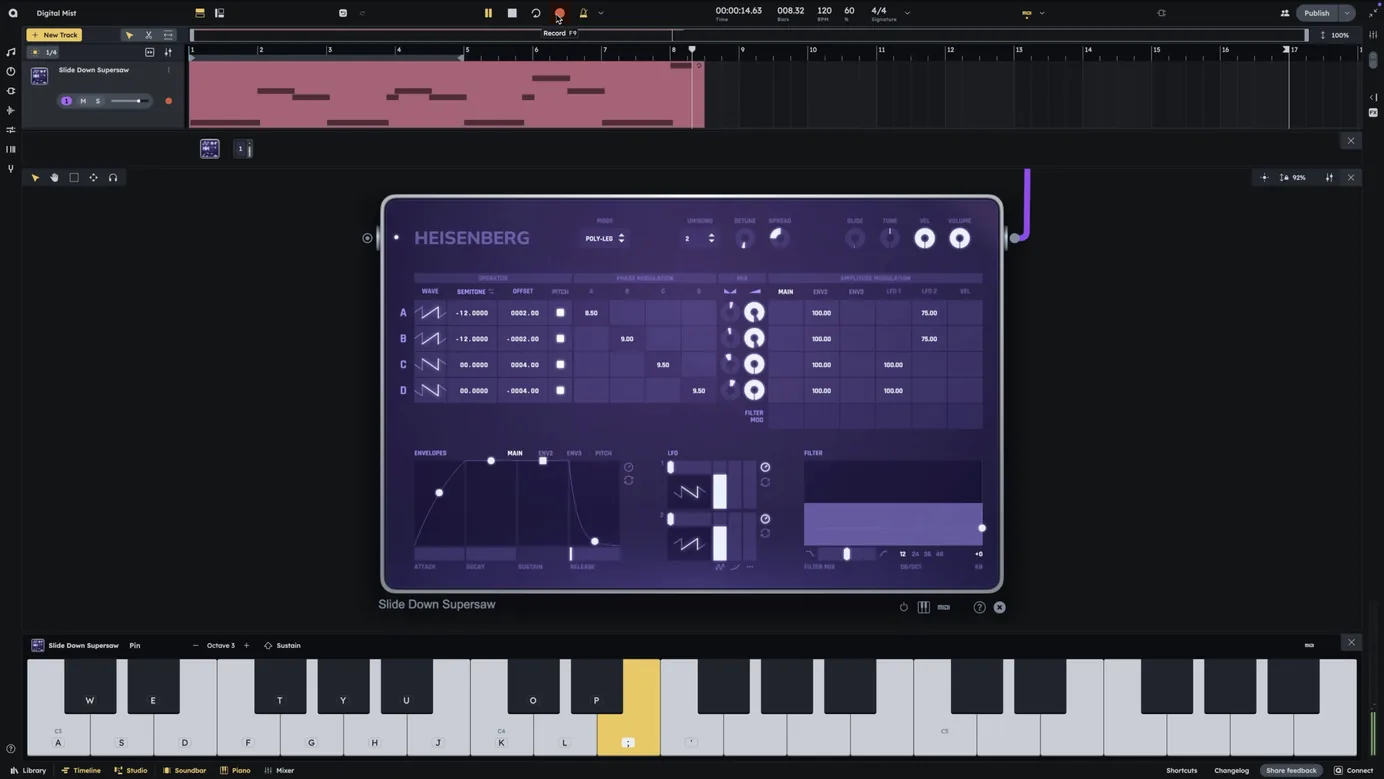Open the music note sidebar icon
This screenshot has height=779, width=1384.
(11, 52)
